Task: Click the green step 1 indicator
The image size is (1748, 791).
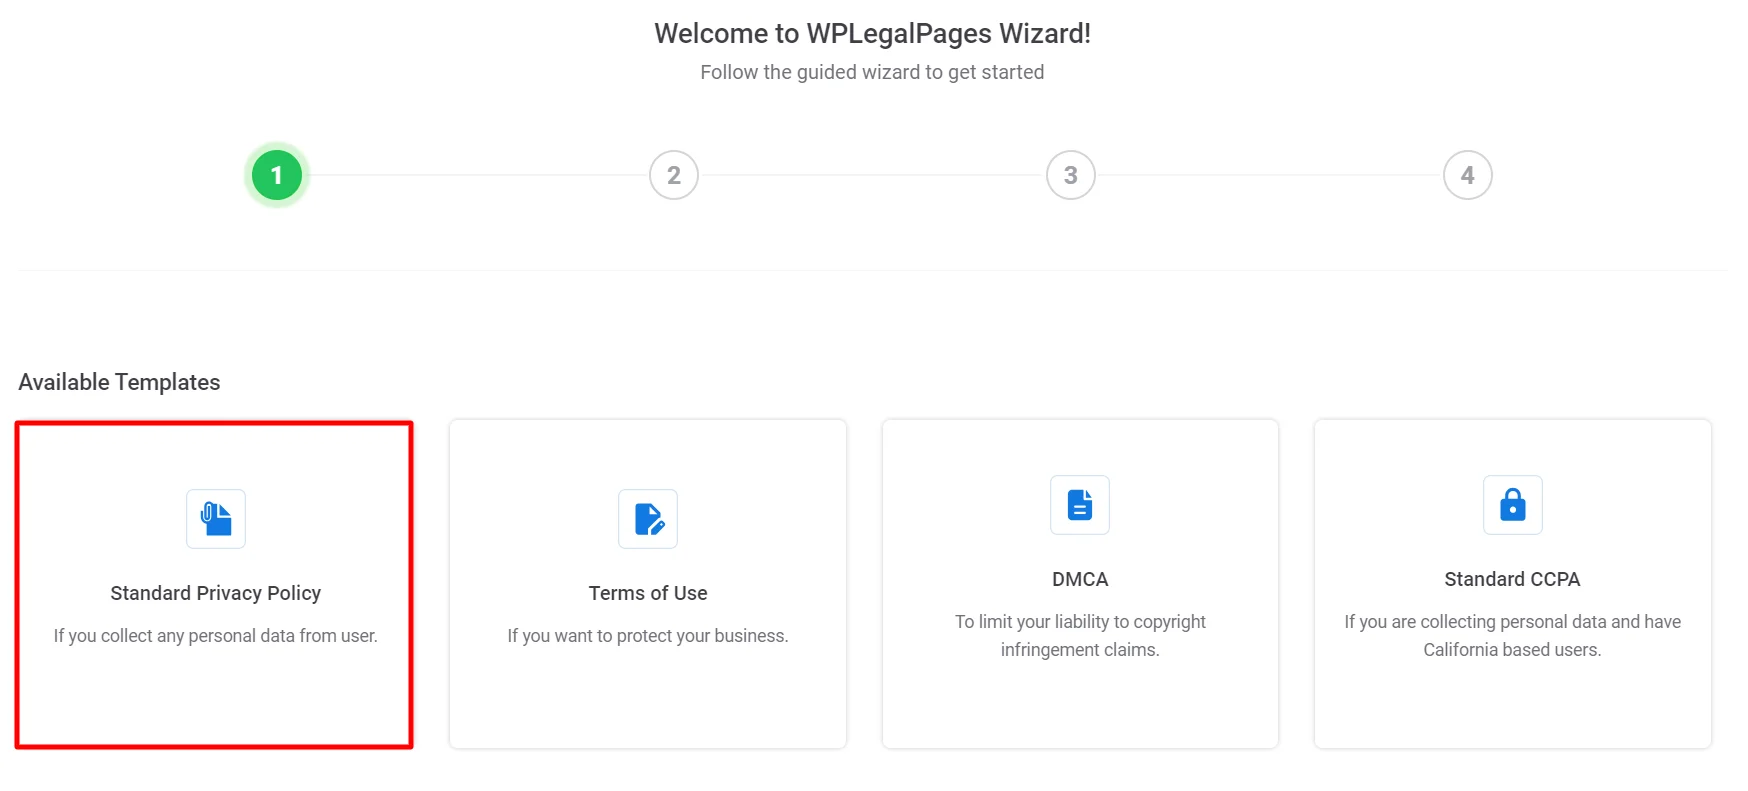Action: (x=277, y=174)
